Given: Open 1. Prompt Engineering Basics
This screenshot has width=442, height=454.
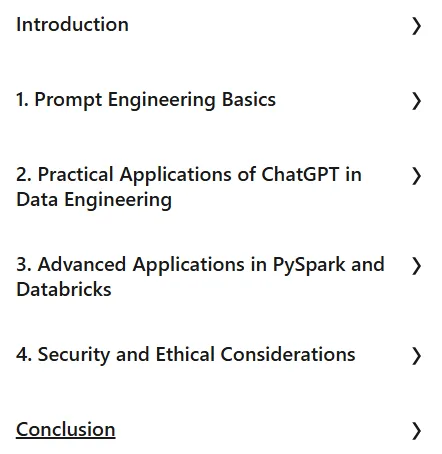Looking at the screenshot, I should (x=146, y=100).
